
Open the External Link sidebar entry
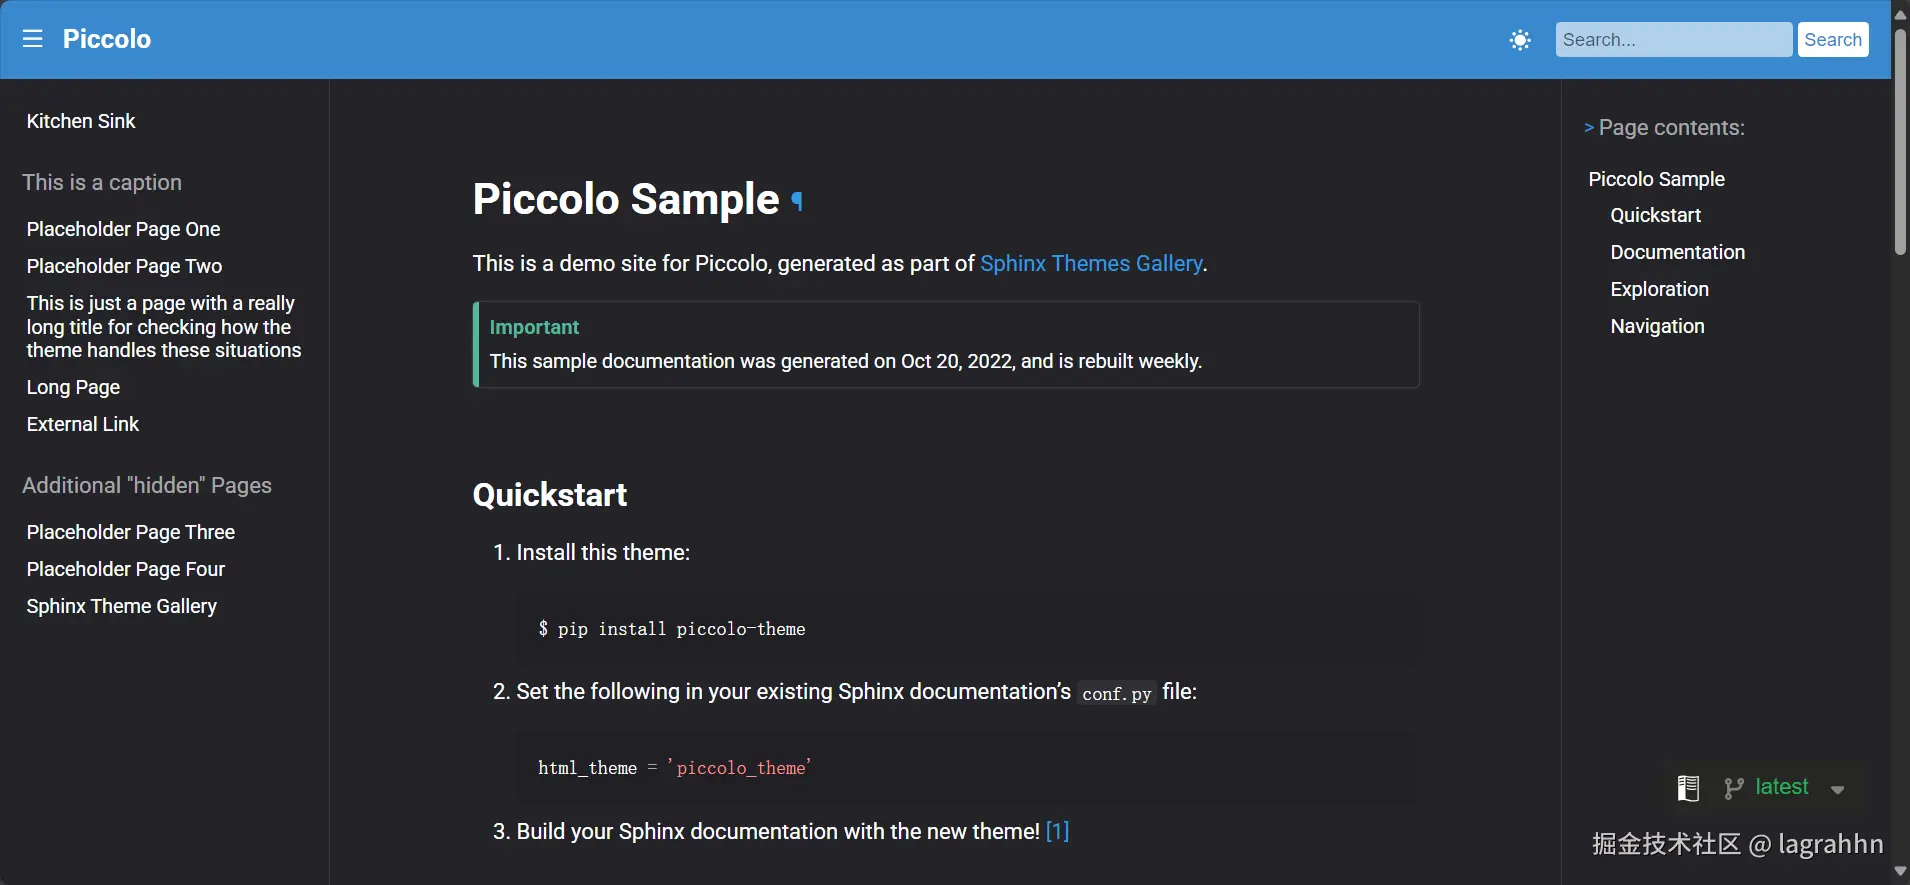(x=83, y=424)
